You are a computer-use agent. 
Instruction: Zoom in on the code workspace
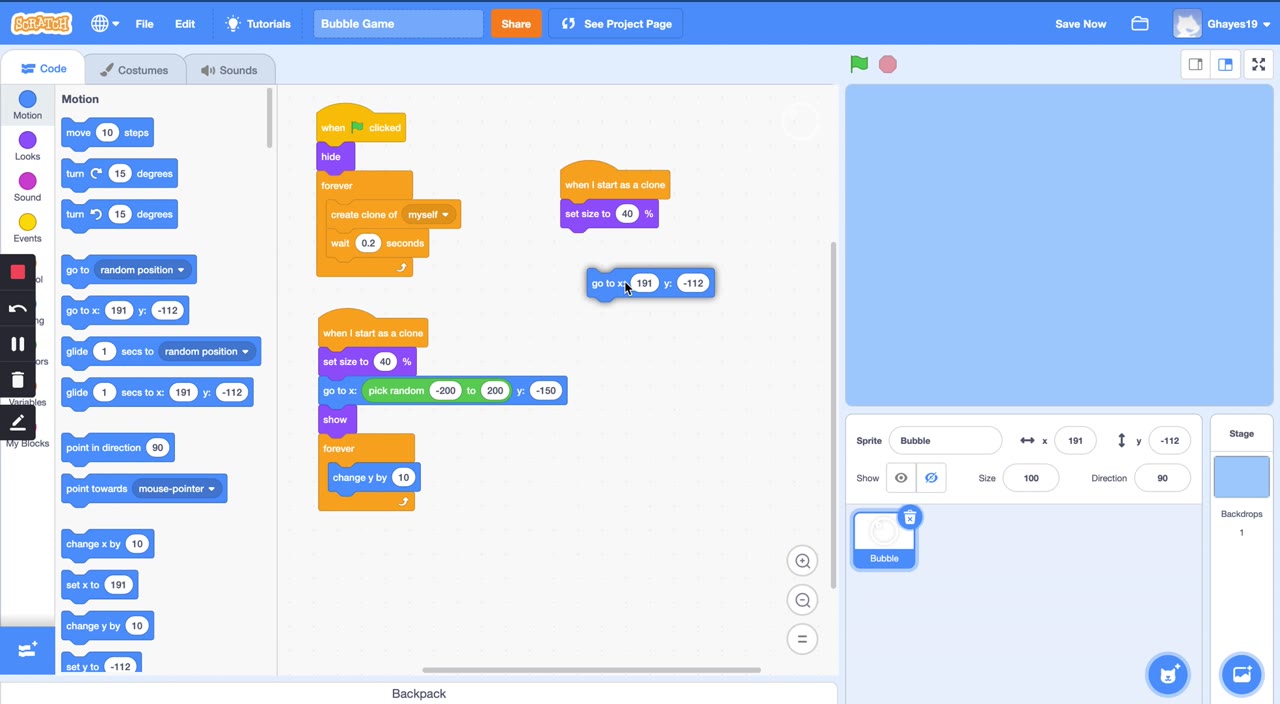[x=802, y=561]
